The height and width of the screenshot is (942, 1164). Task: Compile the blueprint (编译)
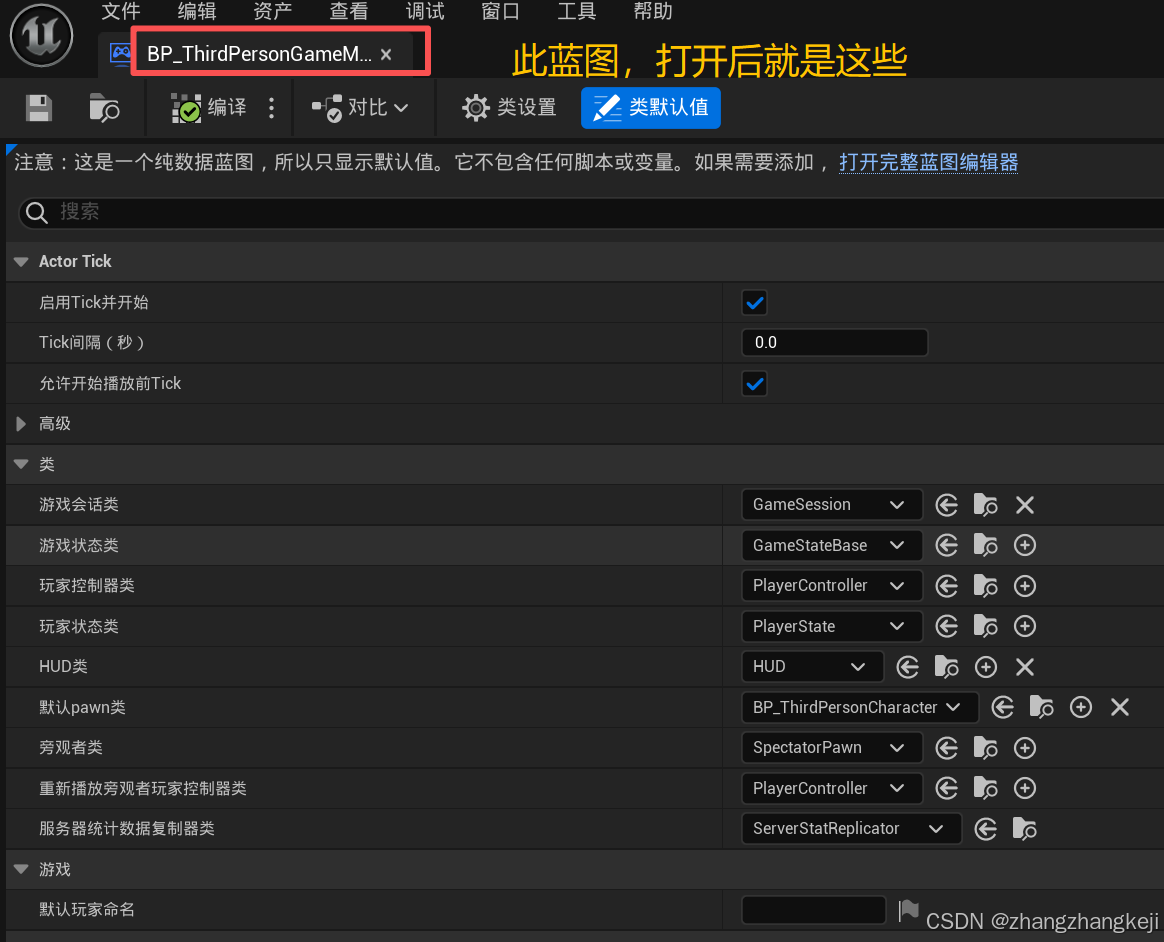click(x=209, y=108)
